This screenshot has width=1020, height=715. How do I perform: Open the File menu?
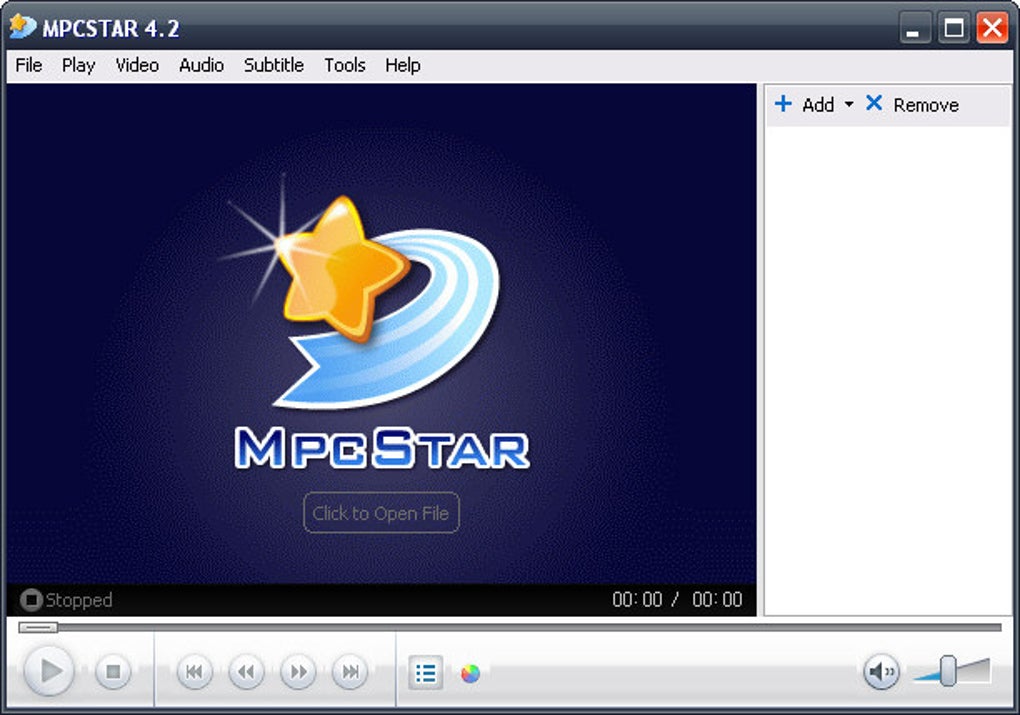tap(29, 65)
